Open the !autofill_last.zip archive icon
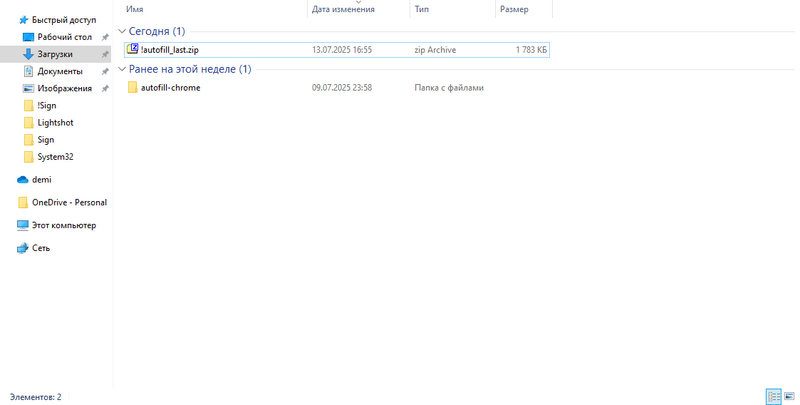This screenshot has width=800, height=405. [132, 49]
